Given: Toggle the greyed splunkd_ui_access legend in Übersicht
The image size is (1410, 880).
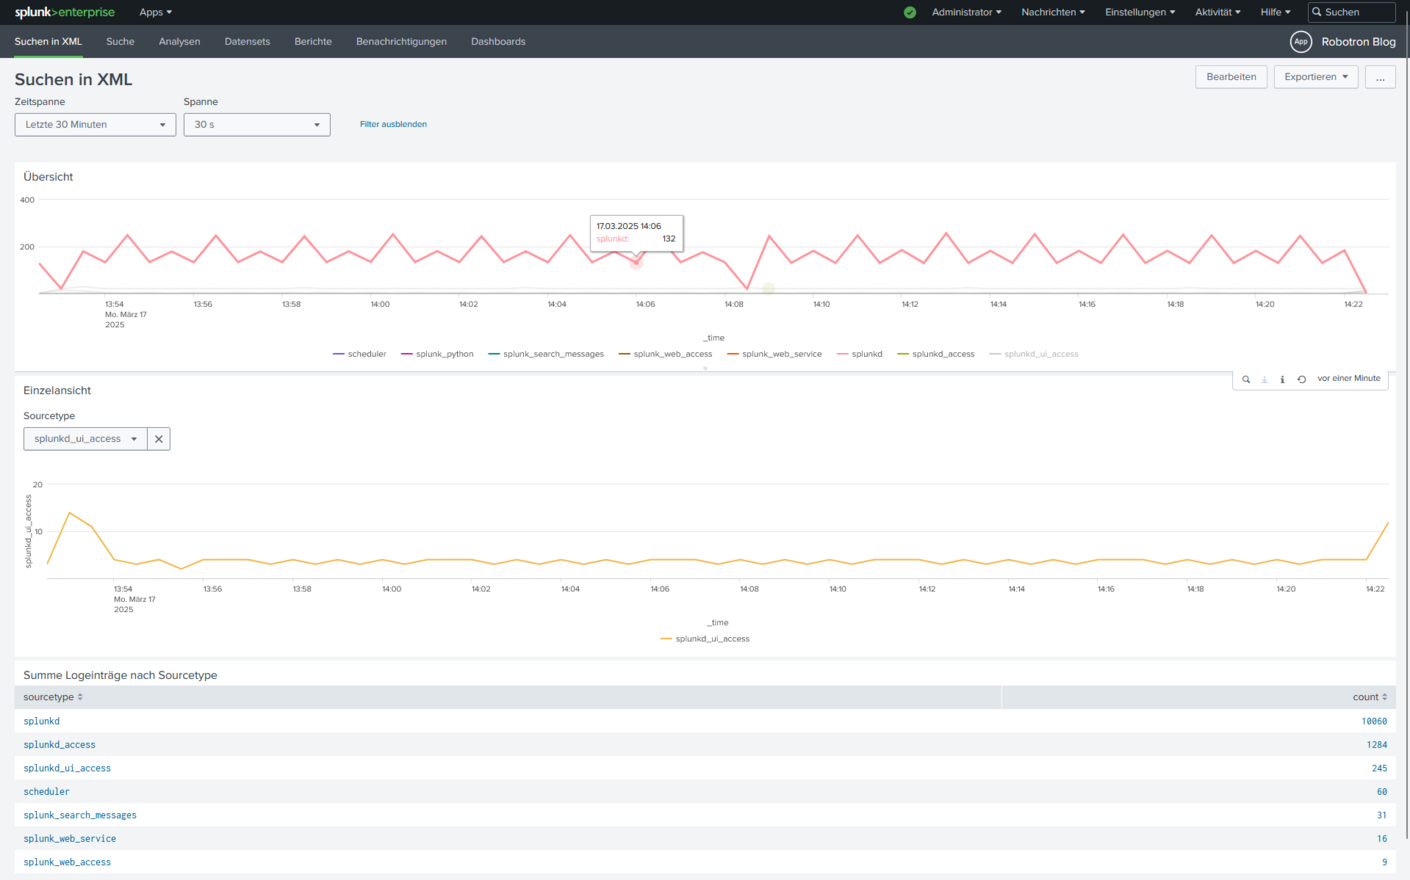Looking at the screenshot, I should coord(1033,354).
